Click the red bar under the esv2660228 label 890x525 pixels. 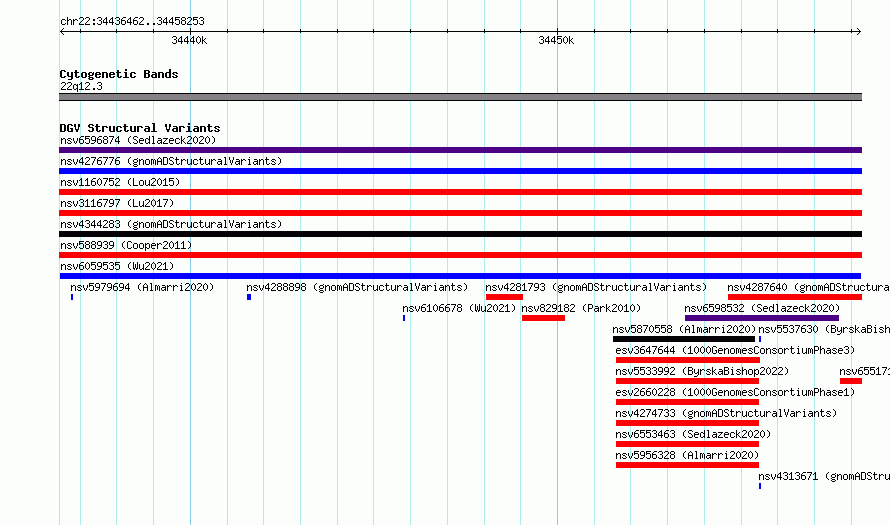tap(687, 402)
